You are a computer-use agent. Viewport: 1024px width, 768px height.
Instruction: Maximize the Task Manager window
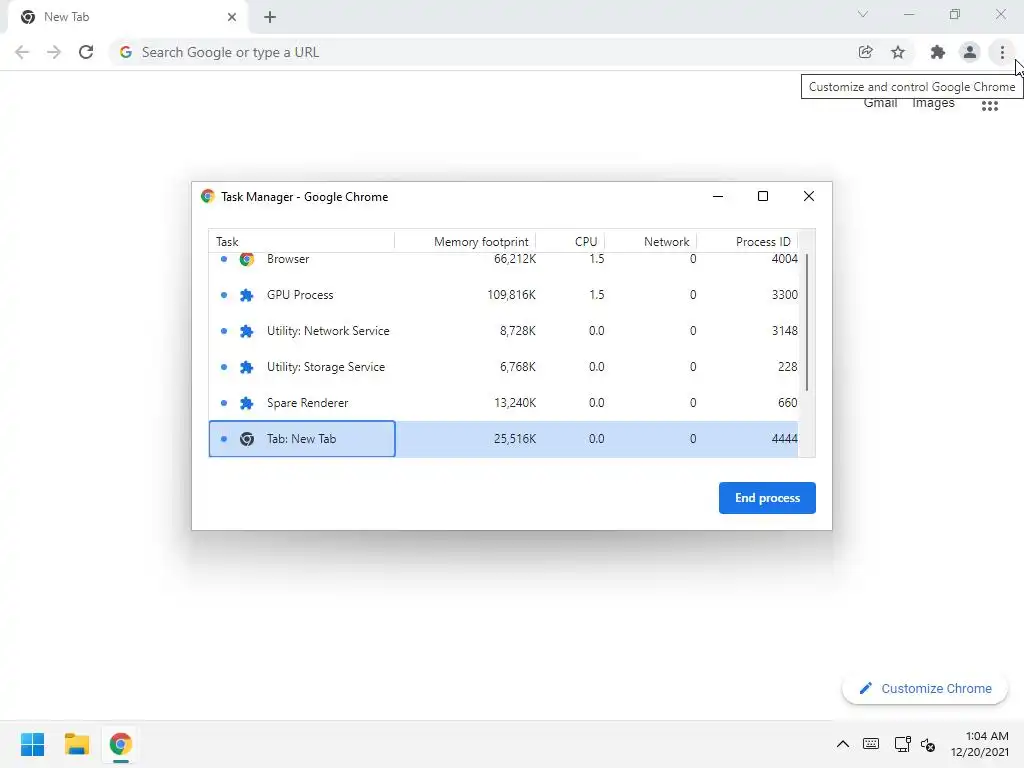point(762,196)
